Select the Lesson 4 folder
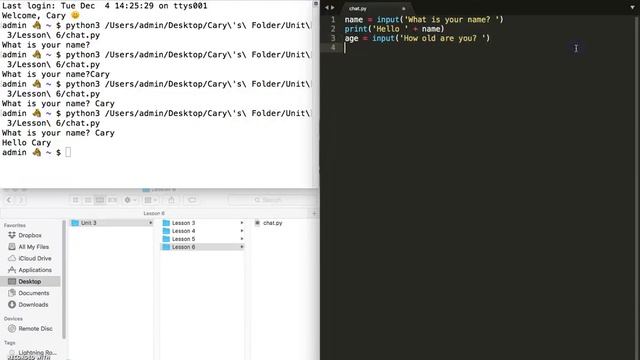Image resolution: width=640 pixels, height=360 pixels. [x=183, y=231]
